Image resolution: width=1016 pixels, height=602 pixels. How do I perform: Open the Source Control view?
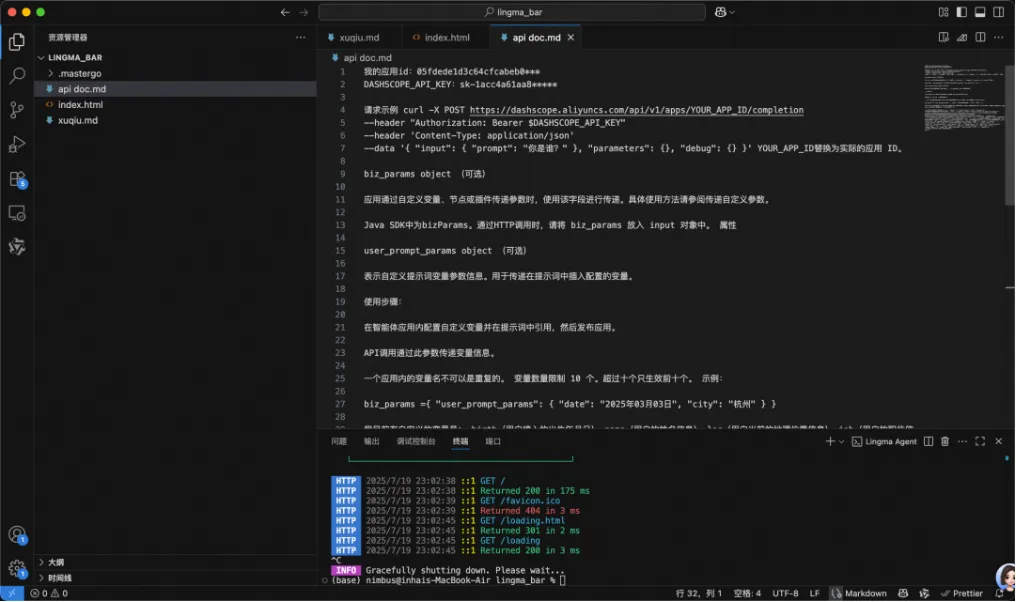(17, 110)
